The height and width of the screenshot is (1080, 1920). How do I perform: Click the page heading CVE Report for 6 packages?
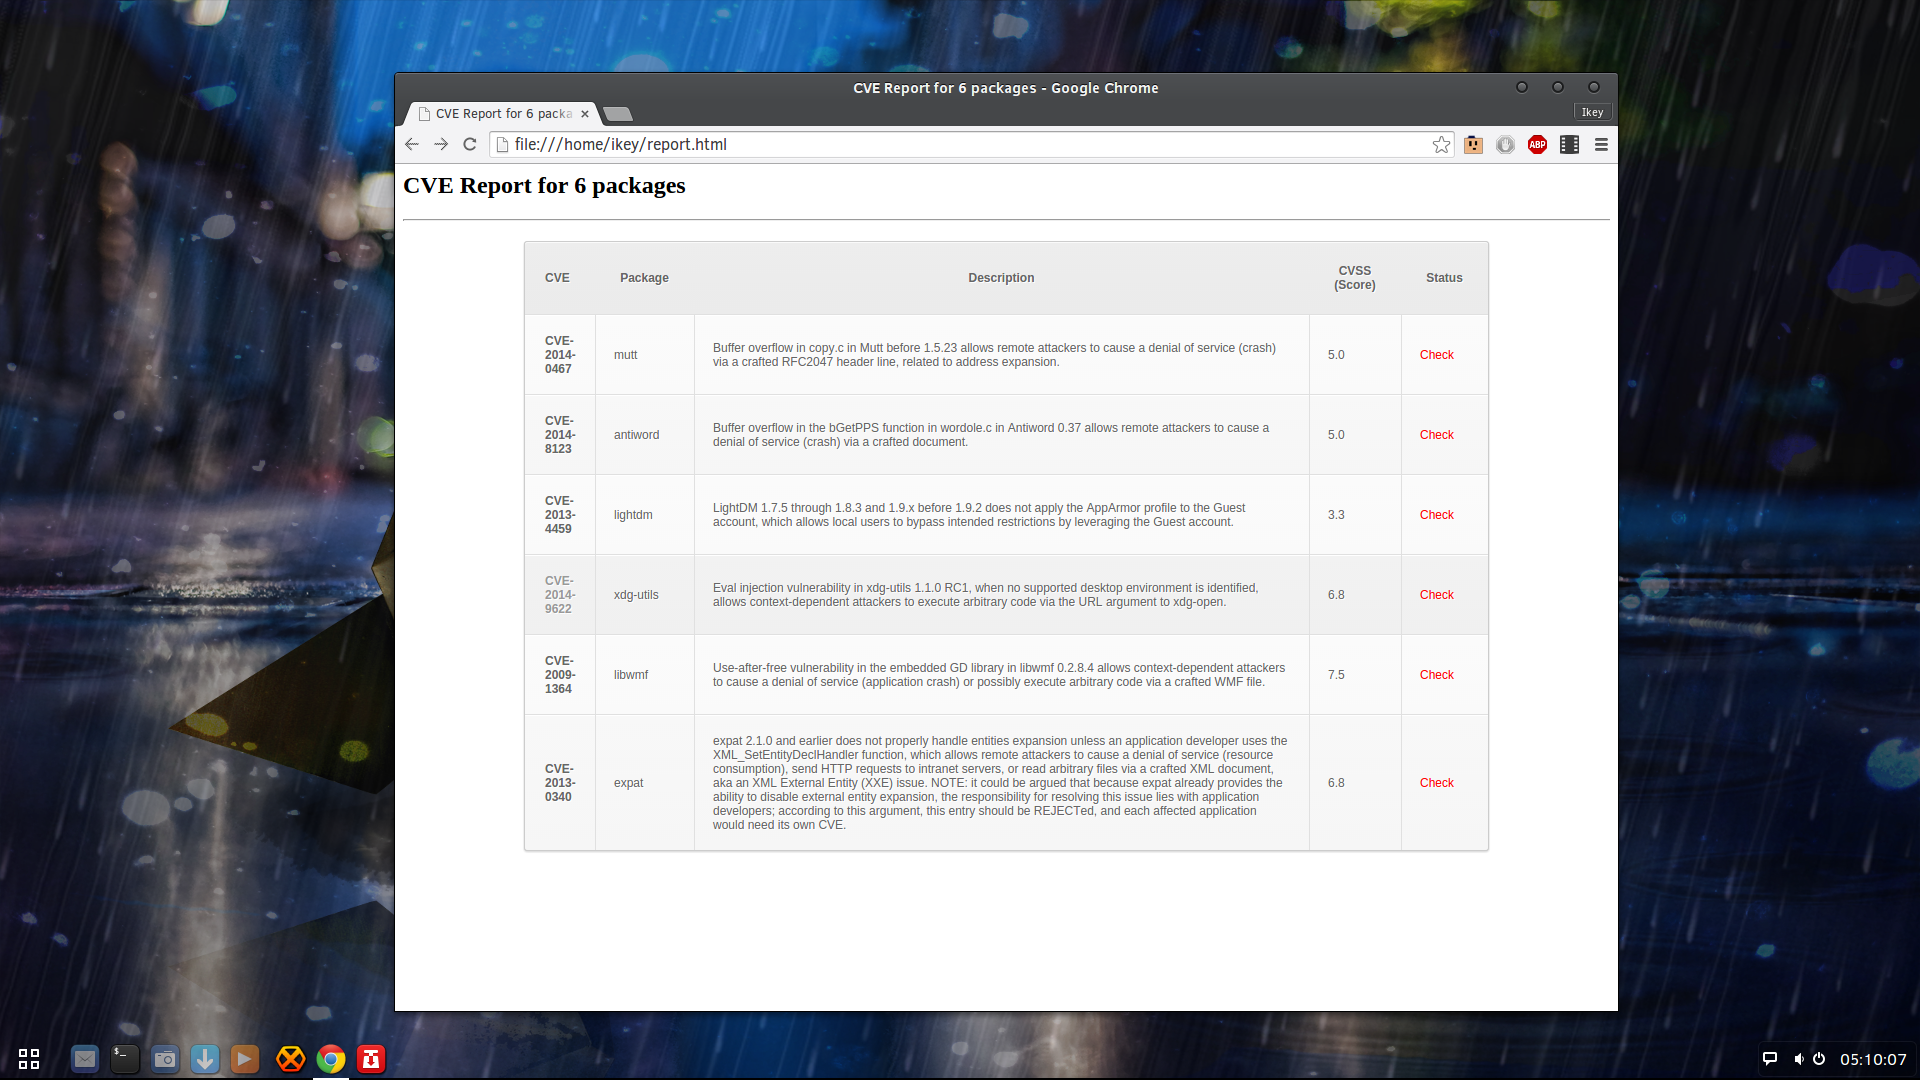(544, 186)
